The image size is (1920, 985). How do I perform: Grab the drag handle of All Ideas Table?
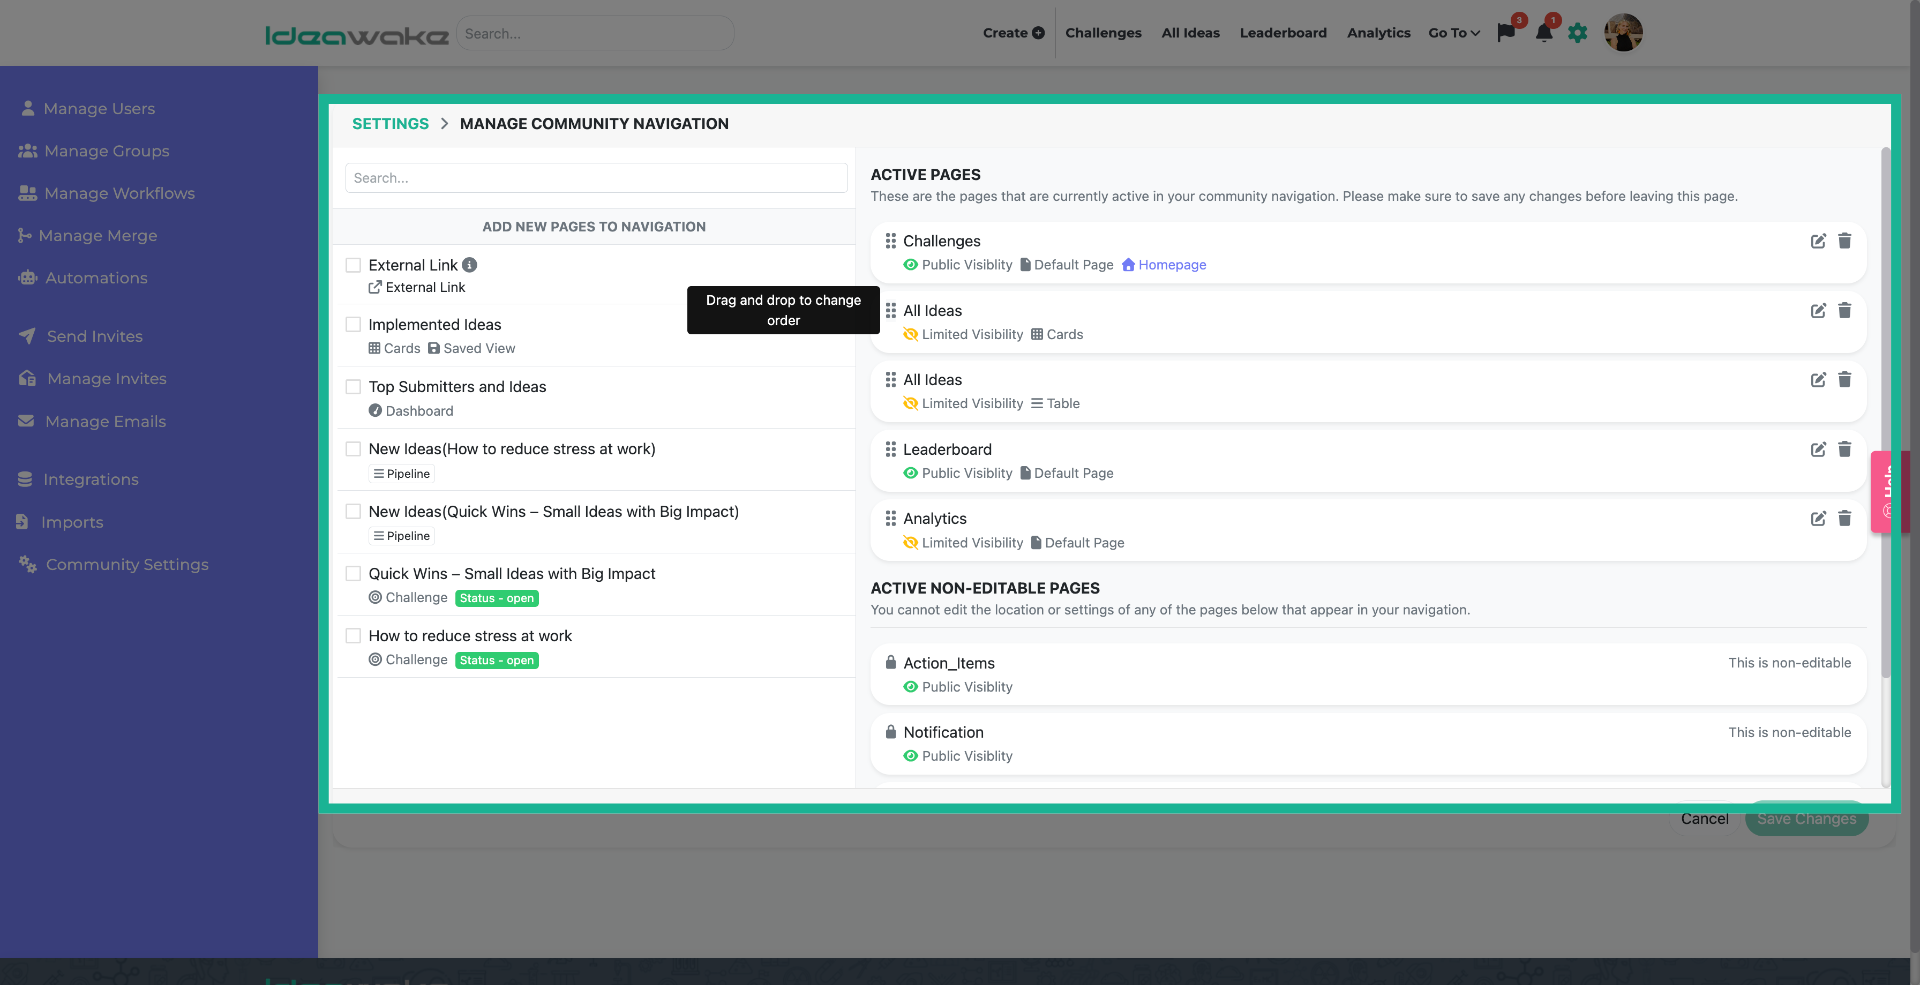890,380
